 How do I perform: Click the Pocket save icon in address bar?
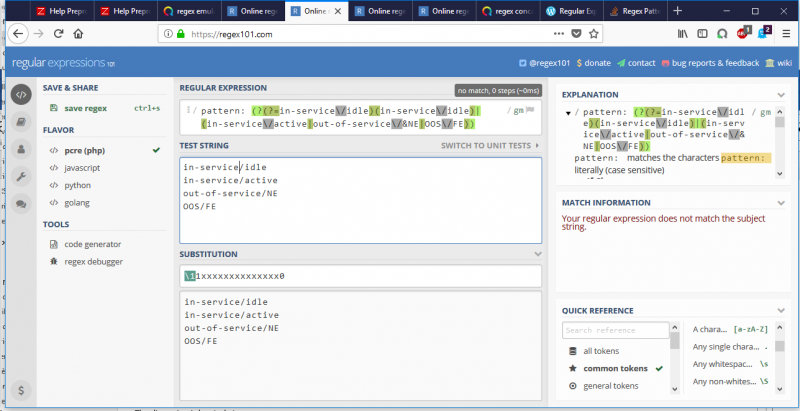tap(576, 34)
